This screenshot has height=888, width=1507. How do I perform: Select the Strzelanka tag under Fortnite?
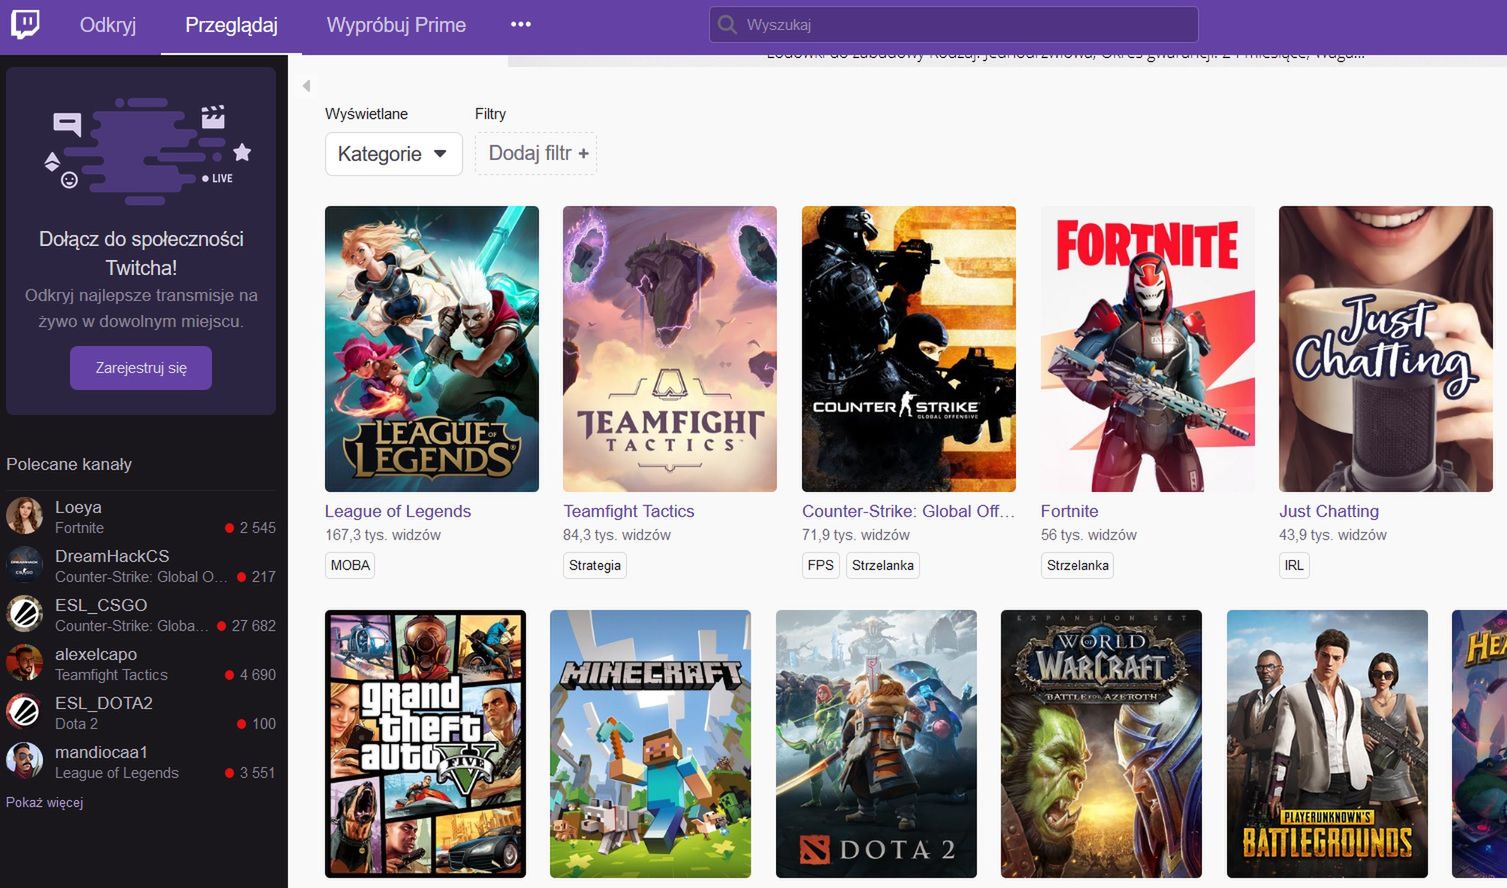coord(1078,565)
